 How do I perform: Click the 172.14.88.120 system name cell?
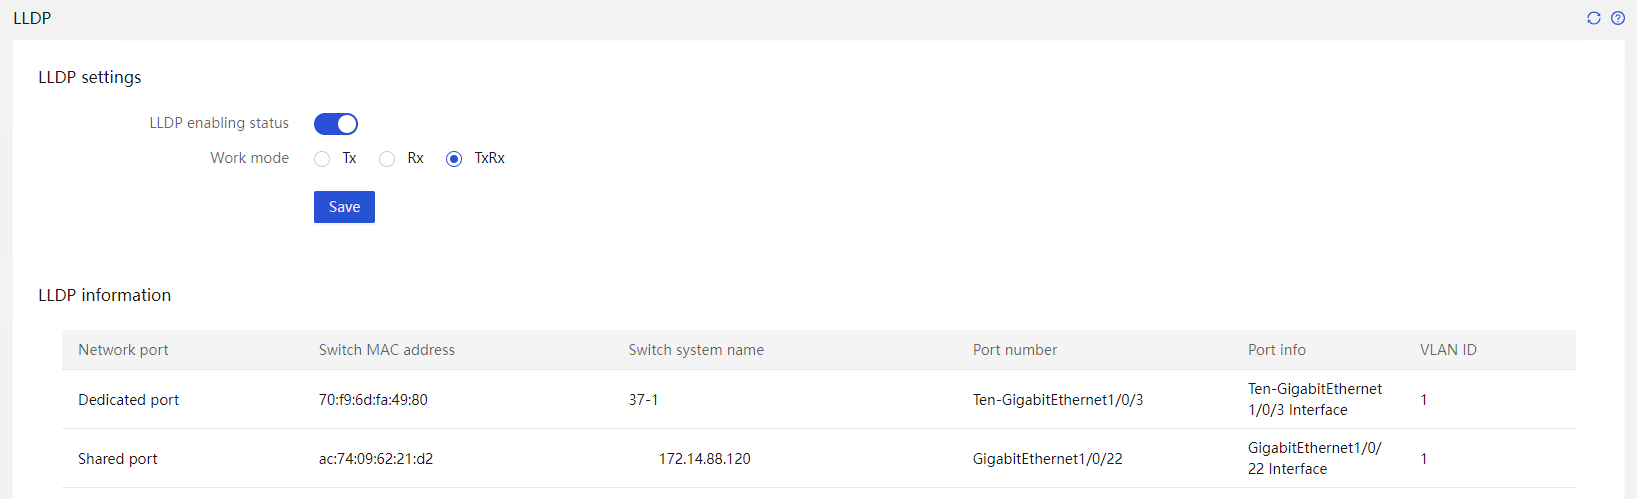click(x=704, y=459)
